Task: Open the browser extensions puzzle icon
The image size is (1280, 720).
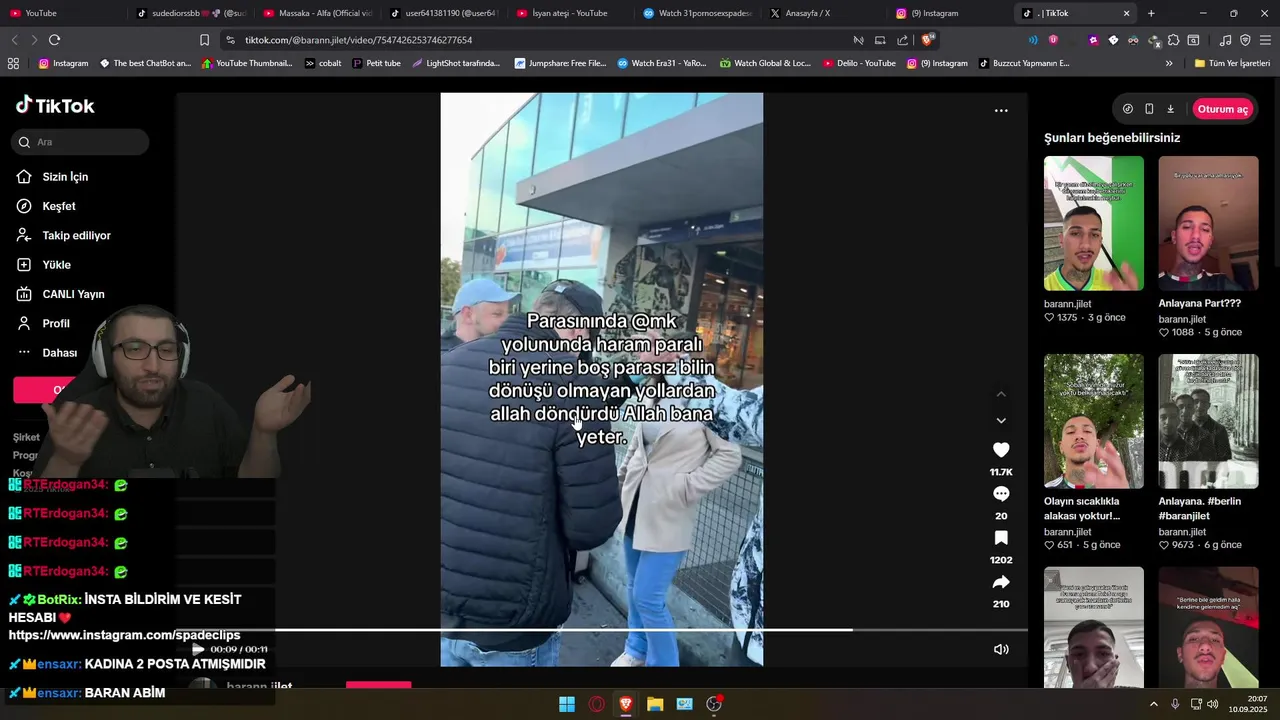Action: click(1173, 40)
